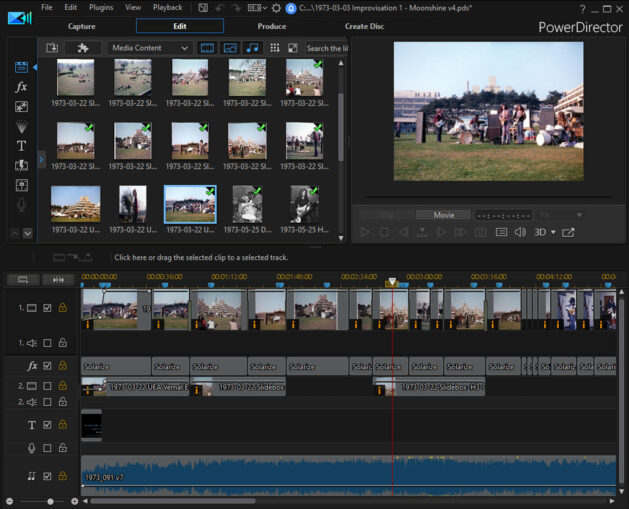The height and width of the screenshot is (509, 629).
Task: Click the sidebar rooms up arrow
Action: [14, 233]
